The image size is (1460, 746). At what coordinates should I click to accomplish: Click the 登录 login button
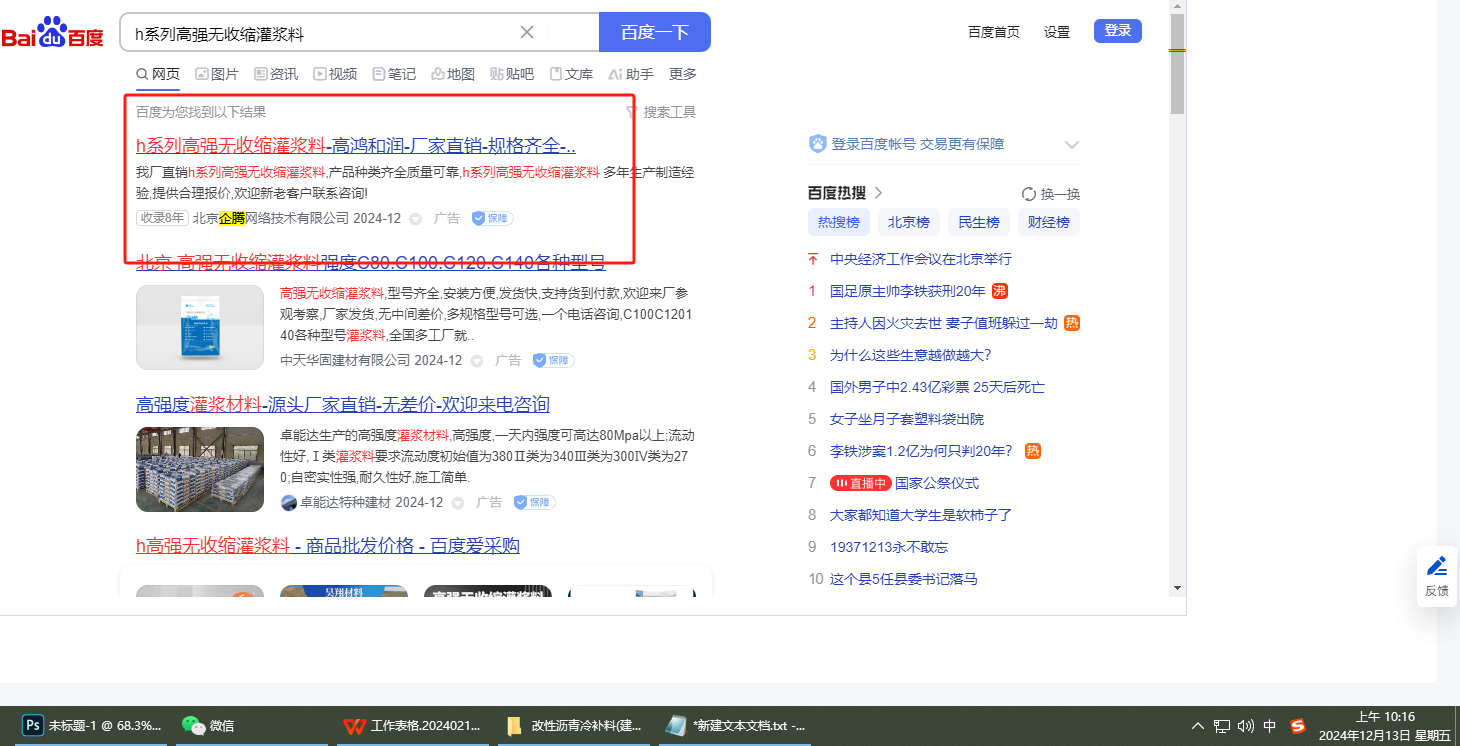[x=1117, y=31]
